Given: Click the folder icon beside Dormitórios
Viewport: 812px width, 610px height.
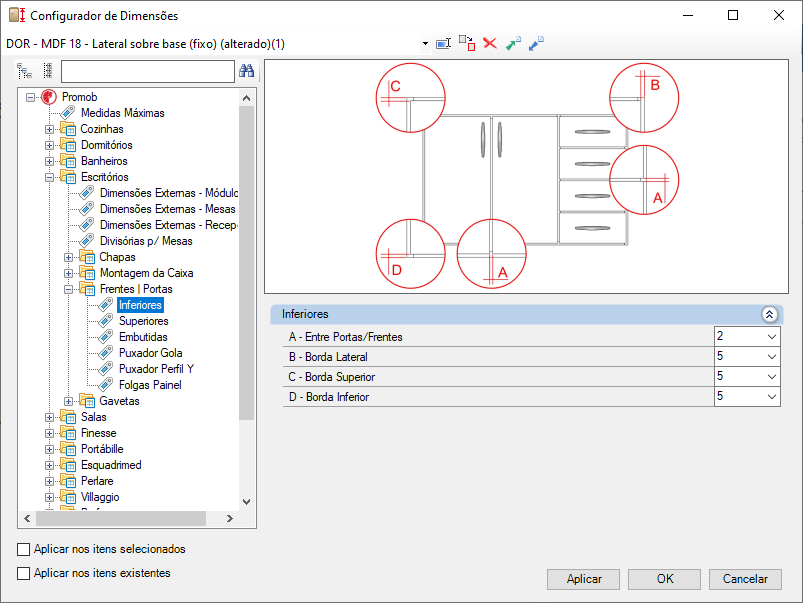Looking at the screenshot, I should tap(68, 145).
